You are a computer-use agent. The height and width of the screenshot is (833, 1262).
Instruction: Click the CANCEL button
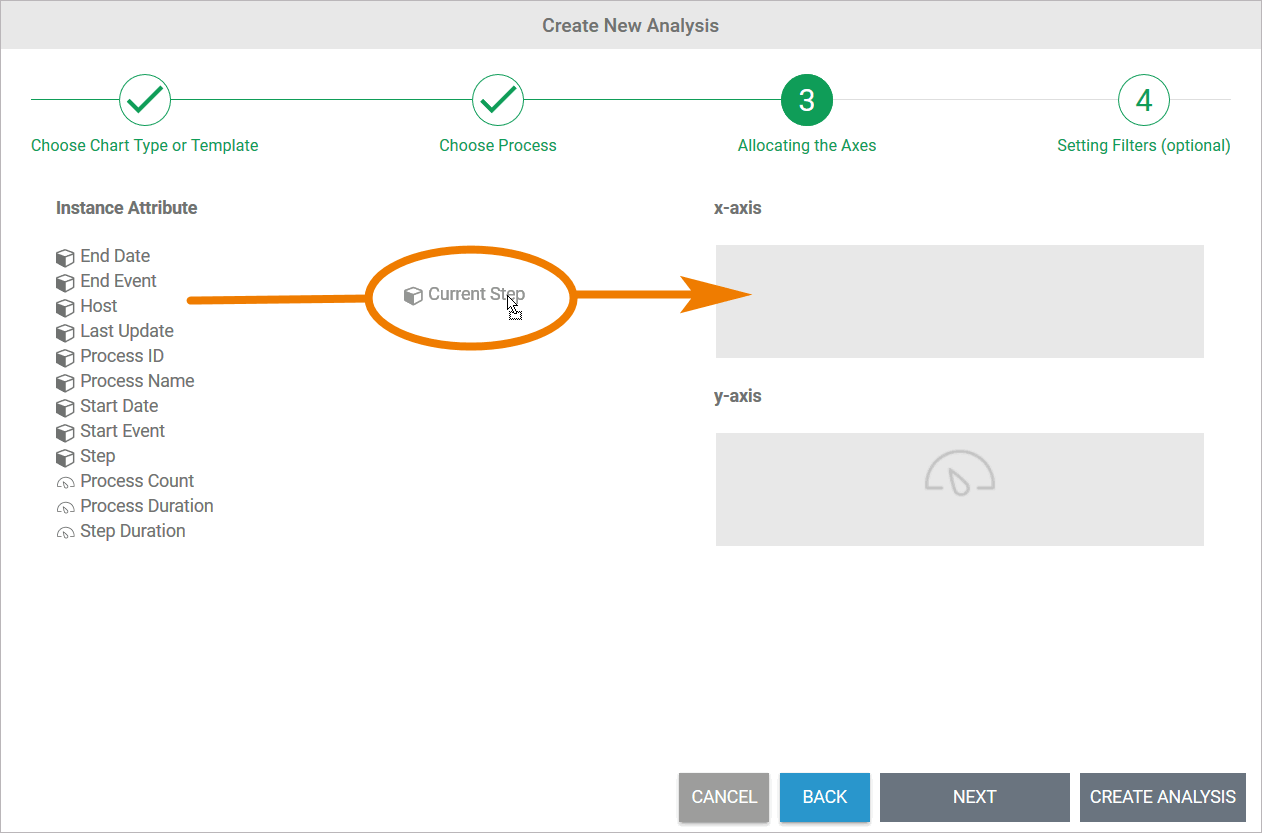pyautogui.click(x=724, y=797)
